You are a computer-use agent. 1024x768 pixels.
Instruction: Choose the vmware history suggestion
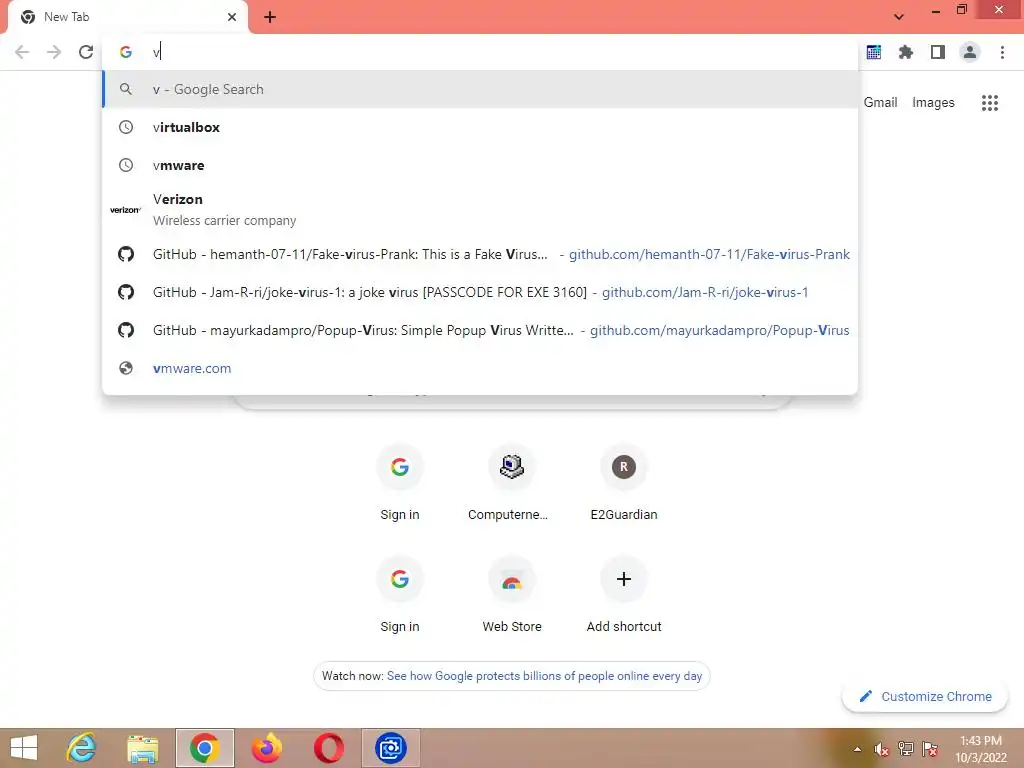[481, 165]
